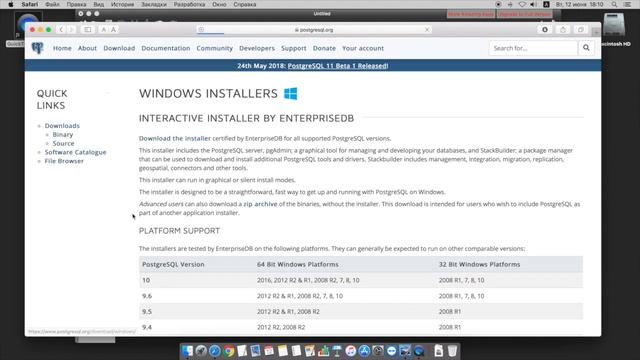Image resolution: width=640 pixels, height=360 pixels.
Task: Open the Your account nav link
Action: pos(363,48)
